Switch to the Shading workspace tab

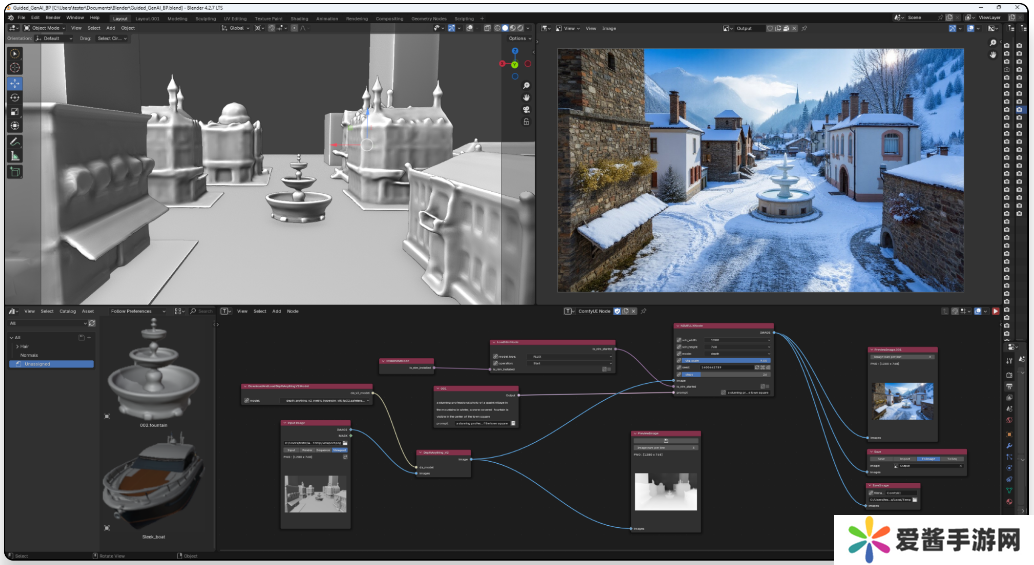(299, 18)
